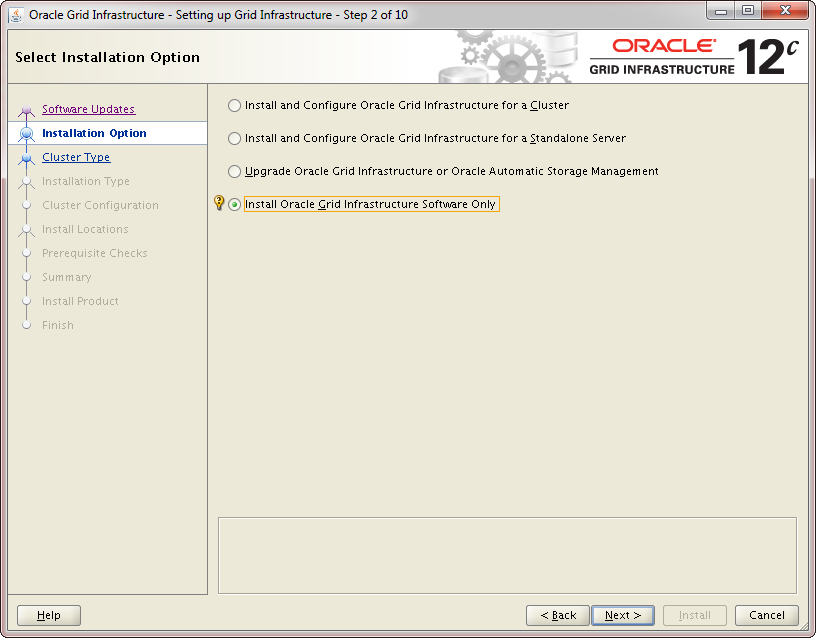The width and height of the screenshot is (816, 638).
Task: Minimize the installer window
Action: (721, 11)
